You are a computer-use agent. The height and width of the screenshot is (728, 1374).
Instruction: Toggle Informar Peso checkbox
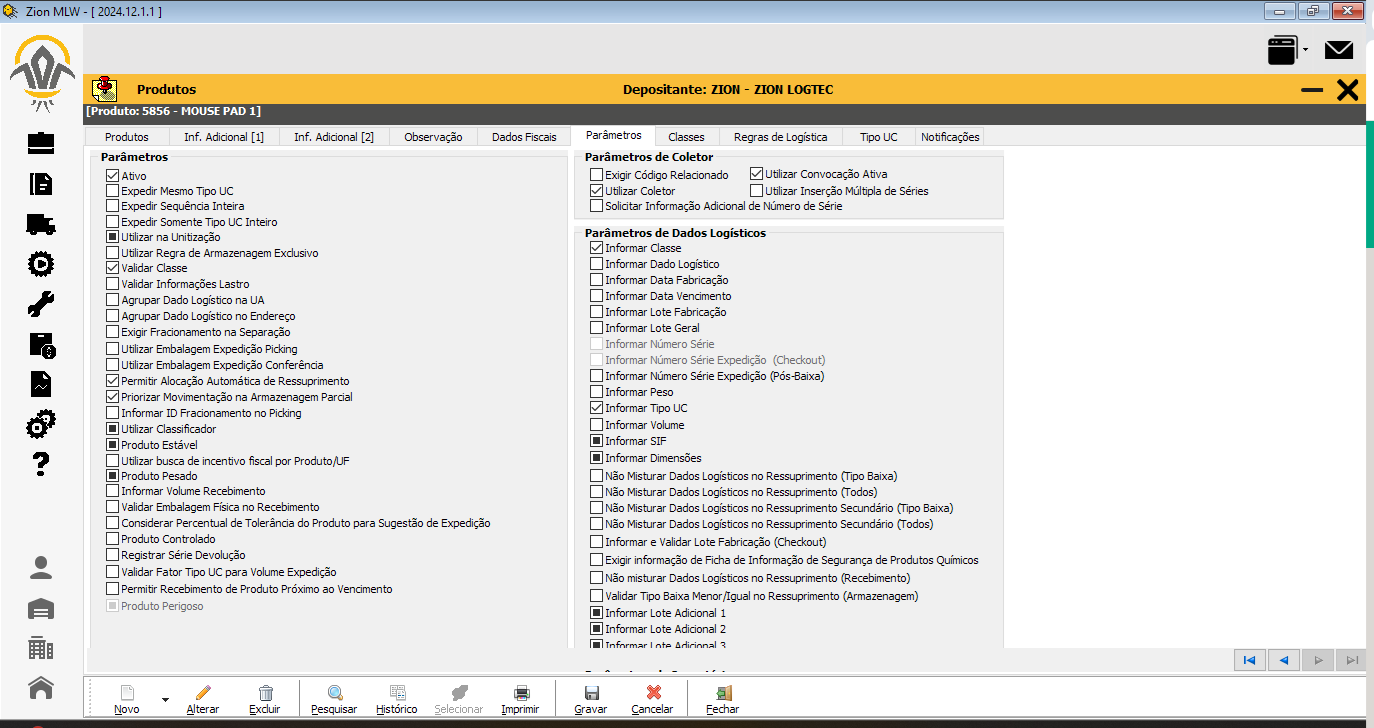[x=597, y=392]
